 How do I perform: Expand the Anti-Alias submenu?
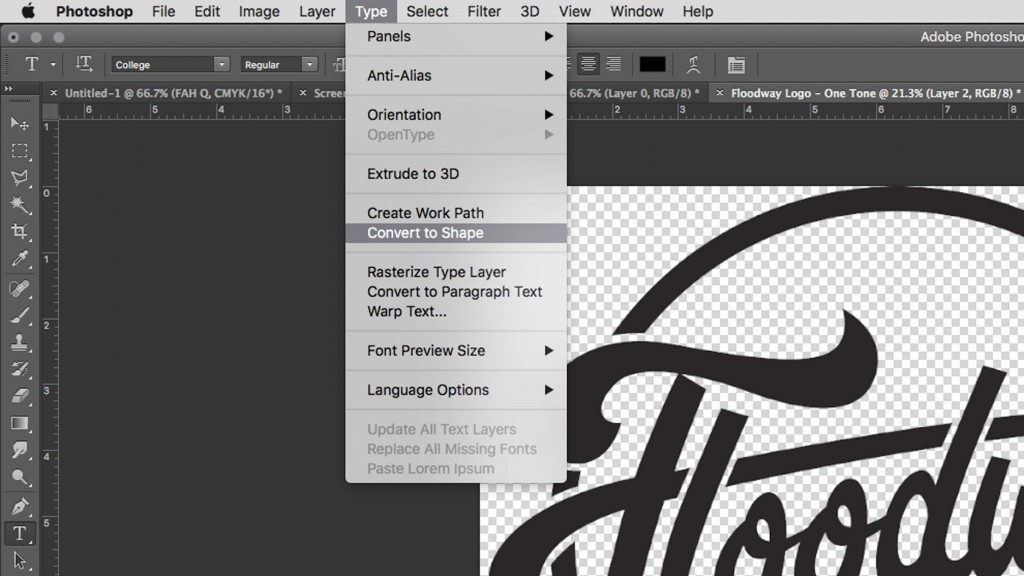click(x=456, y=76)
